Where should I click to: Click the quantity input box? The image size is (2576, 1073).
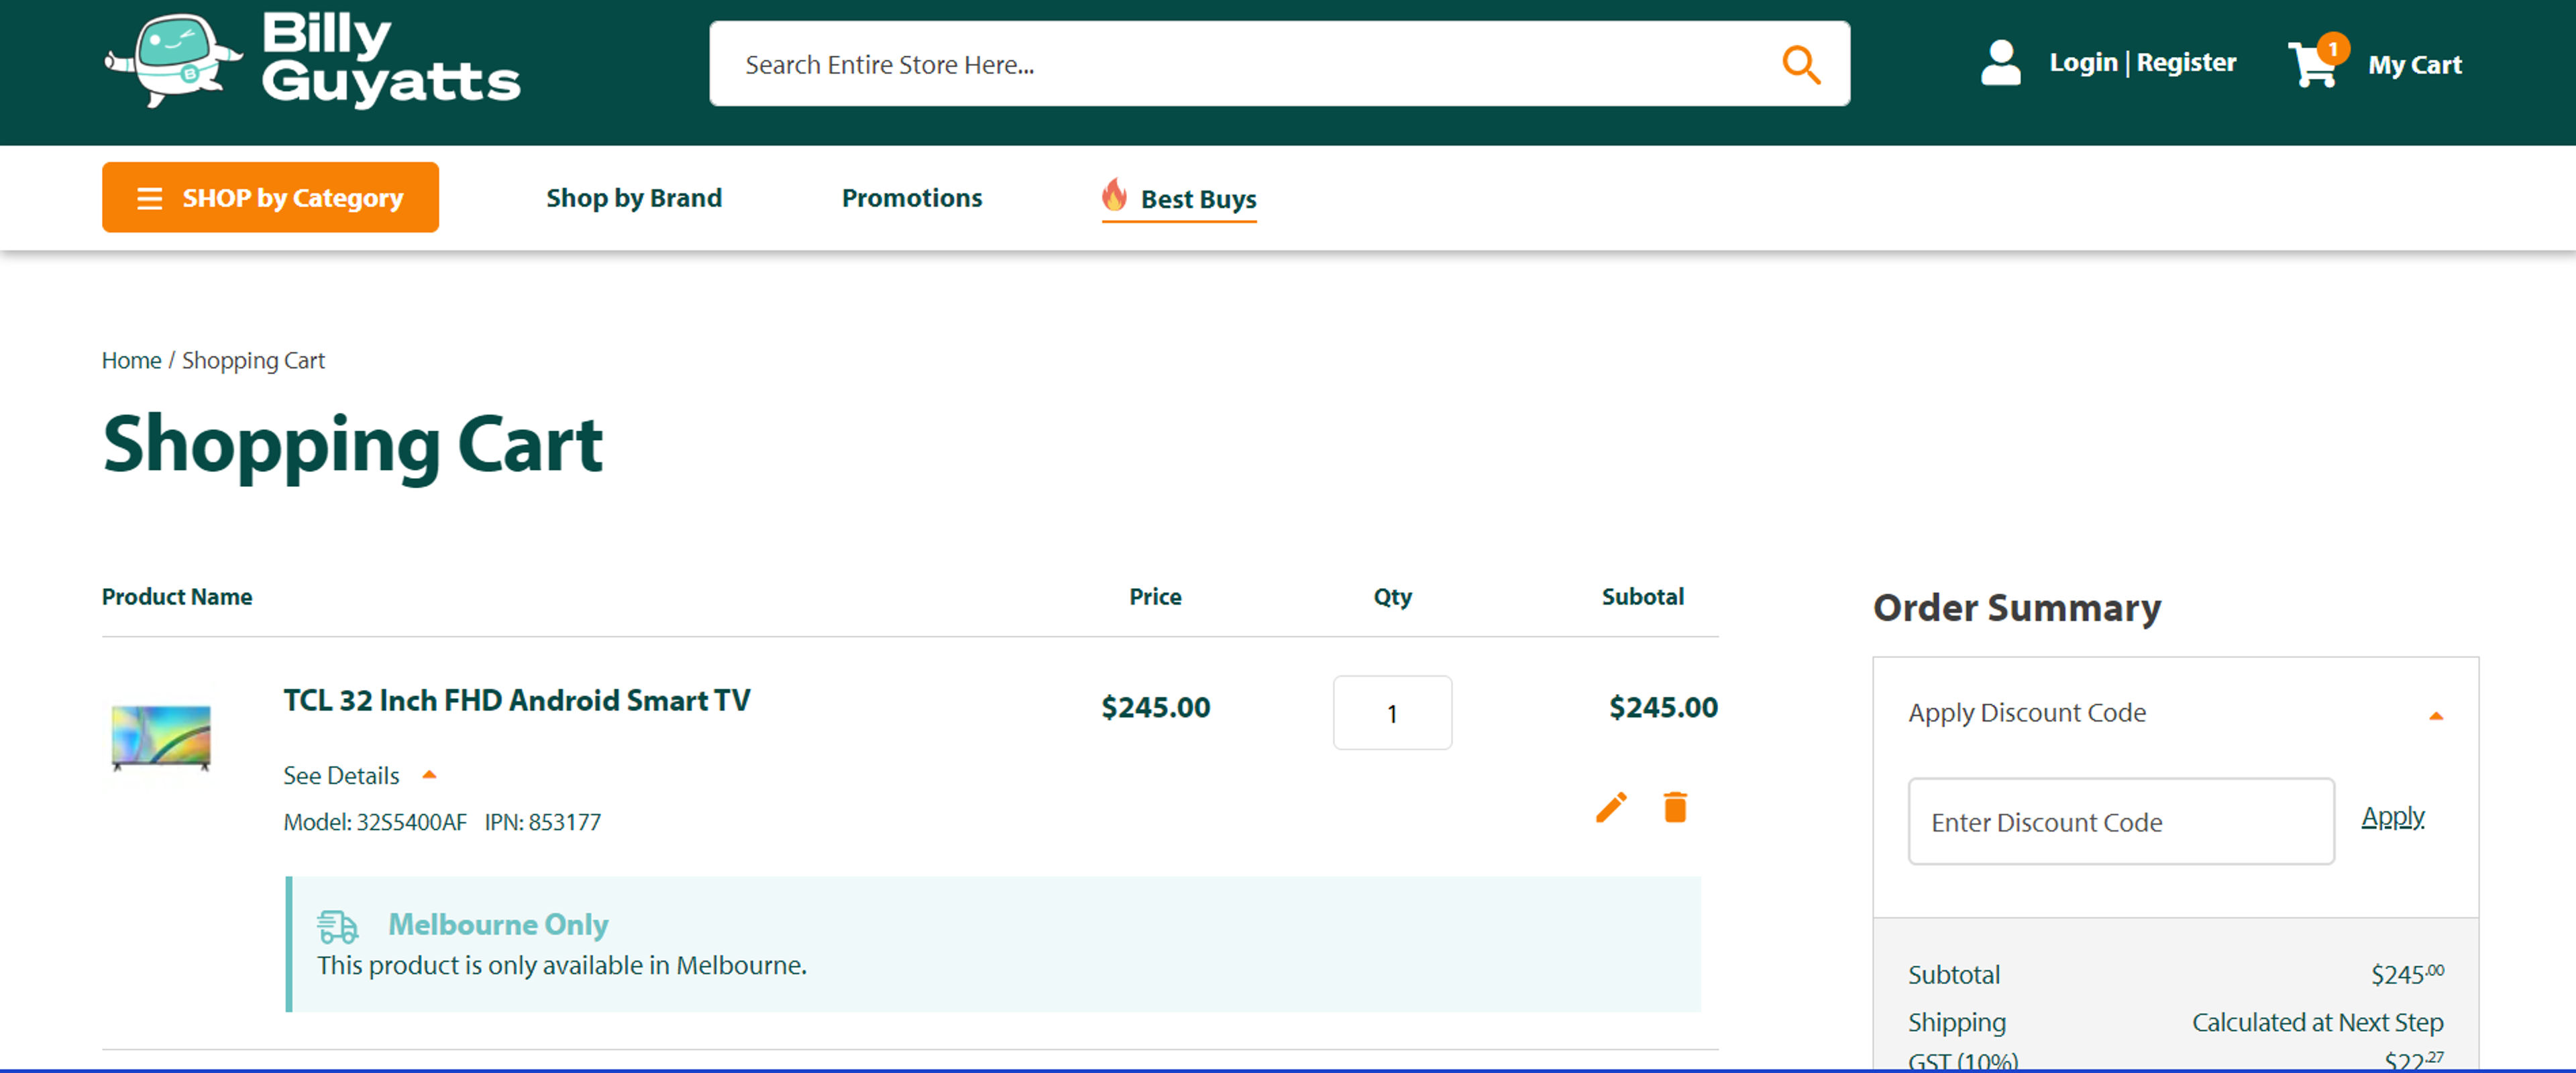click(1392, 713)
